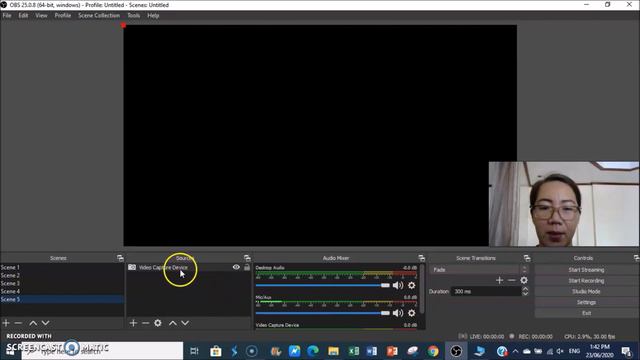Click the webcam preview in canvas
640x360 pixels.
coord(564,204)
